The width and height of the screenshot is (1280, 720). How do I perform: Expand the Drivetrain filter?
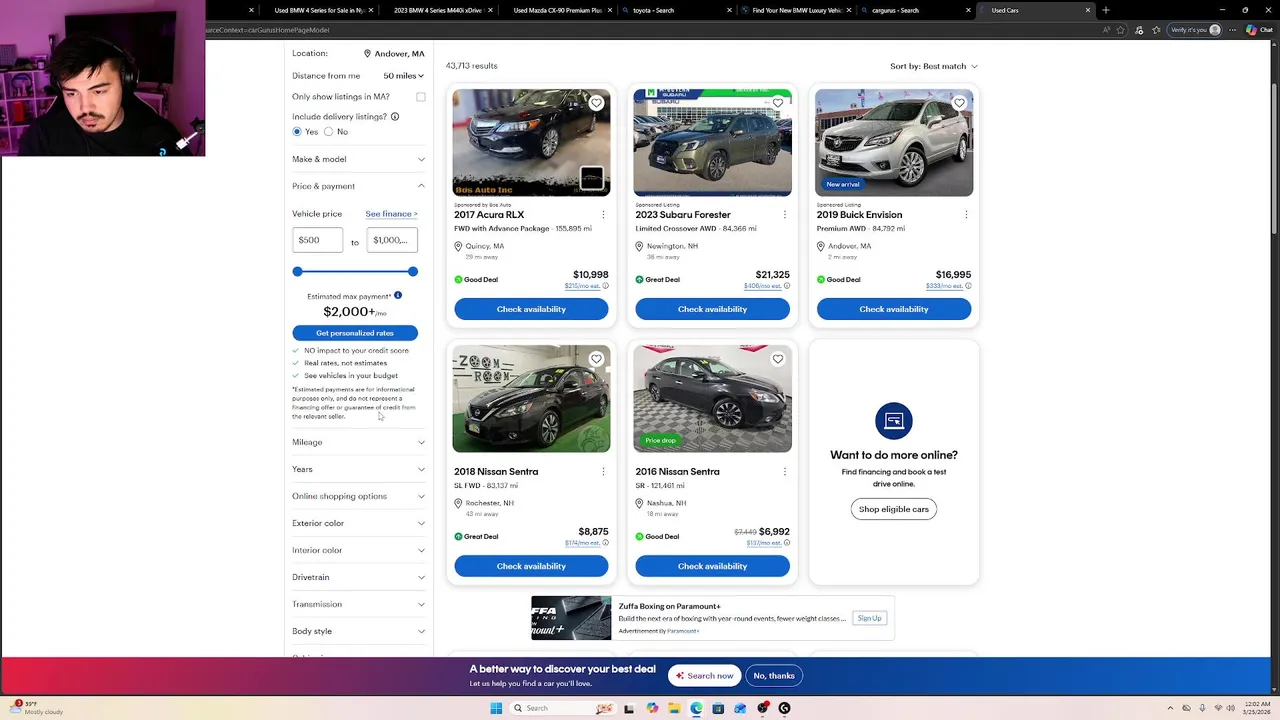pos(358,577)
